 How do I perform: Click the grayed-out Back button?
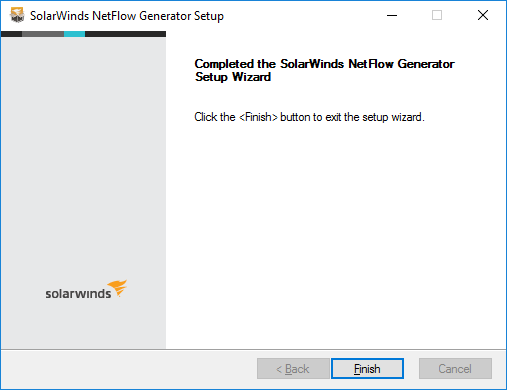(x=293, y=369)
